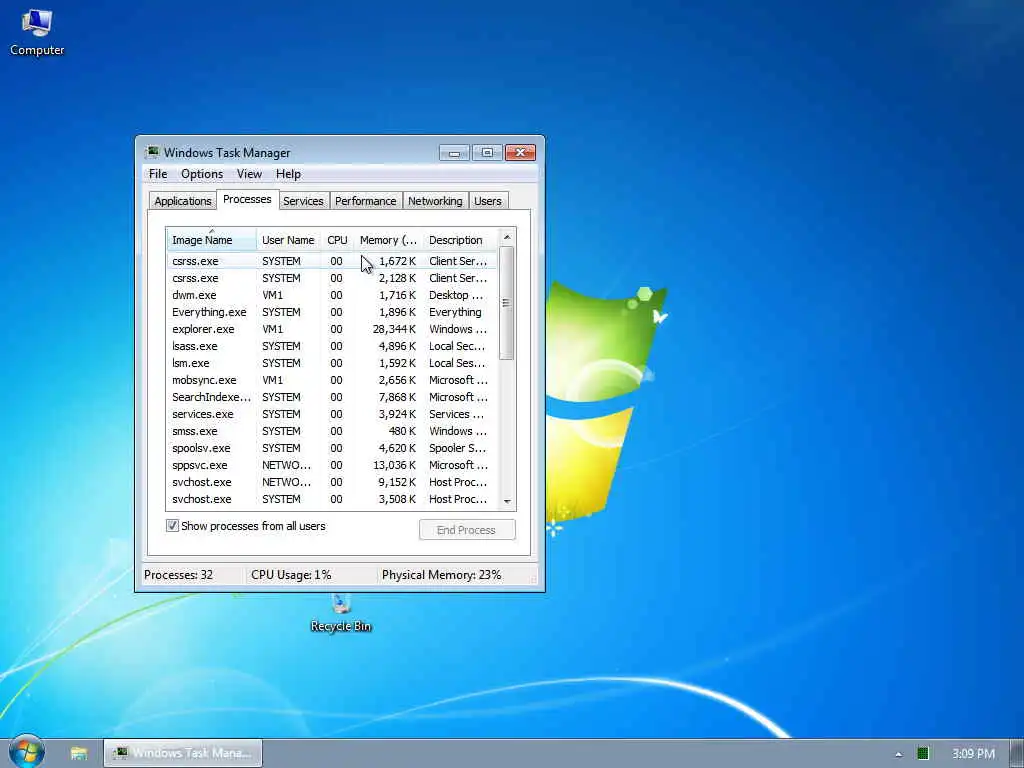Viewport: 1024px width, 768px height.
Task: Sort by Image Name column header
Action: [212, 240]
